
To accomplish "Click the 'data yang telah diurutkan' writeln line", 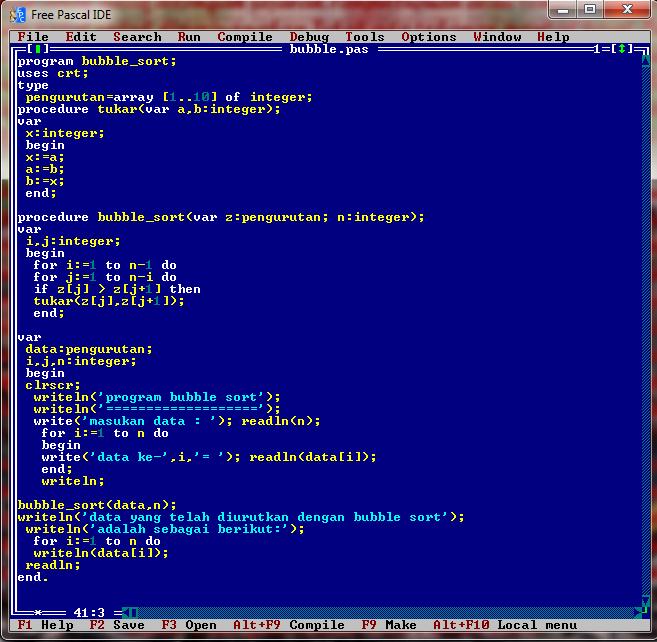I will tap(241, 517).
